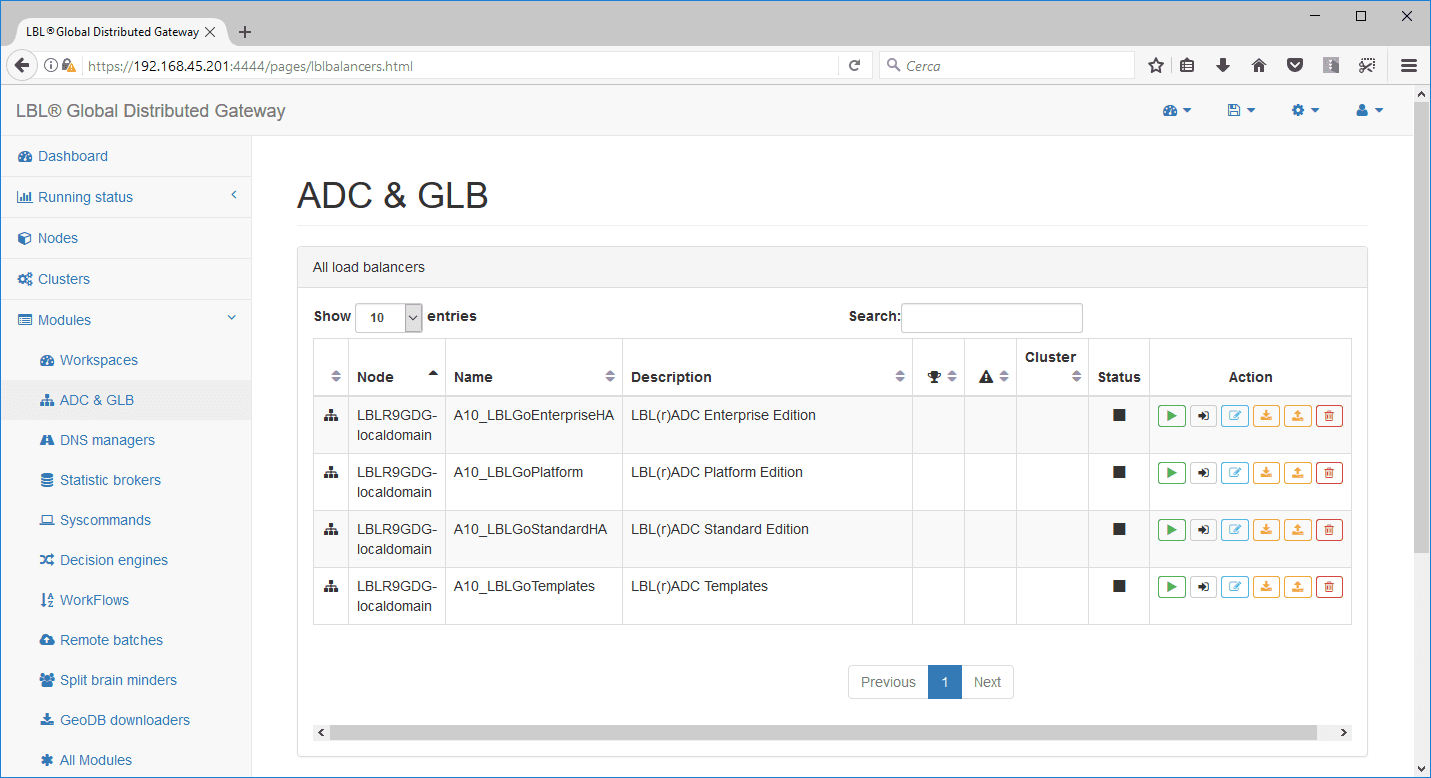Download the A10_LBLGoStandardHA configuration
The width and height of the screenshot is (1431, 778).
click(x=1266, y=530)
